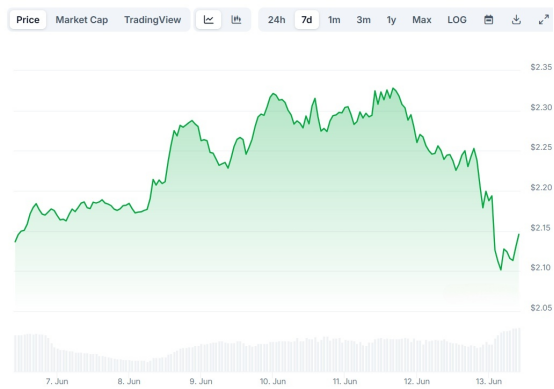Select the Market Cap tab
Screen dimensions: 554x389
(x=82, y=19)
